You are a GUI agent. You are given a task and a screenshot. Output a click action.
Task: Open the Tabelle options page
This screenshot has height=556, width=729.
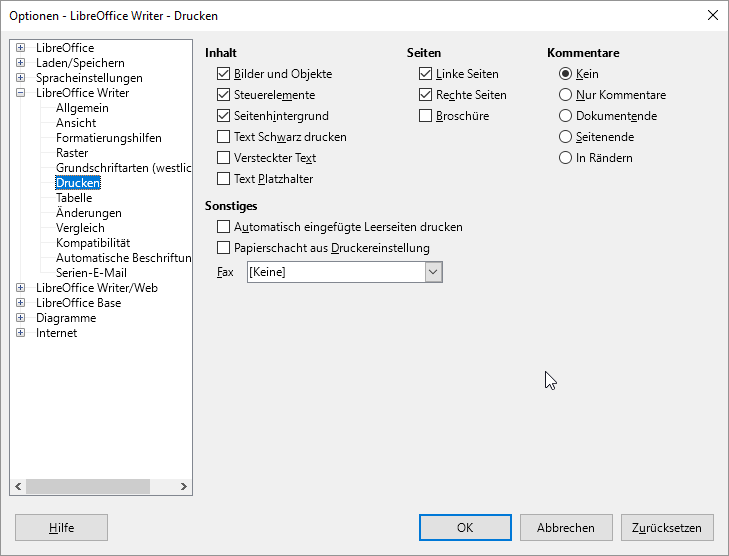pyautogui.click(x=74, y=198)
